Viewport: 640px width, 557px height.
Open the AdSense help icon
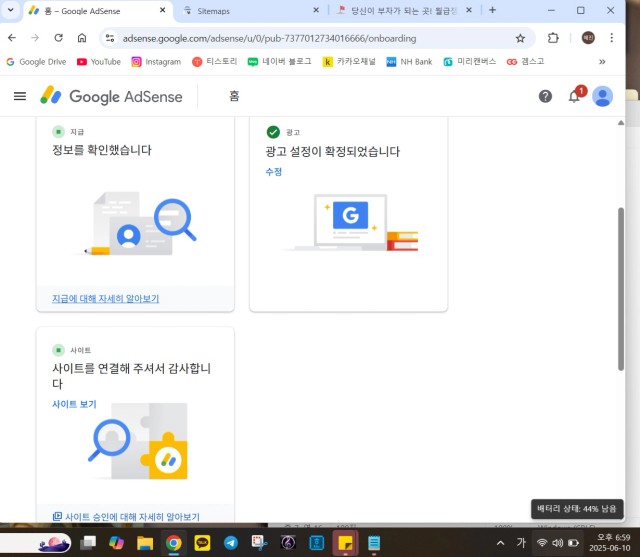545,97
